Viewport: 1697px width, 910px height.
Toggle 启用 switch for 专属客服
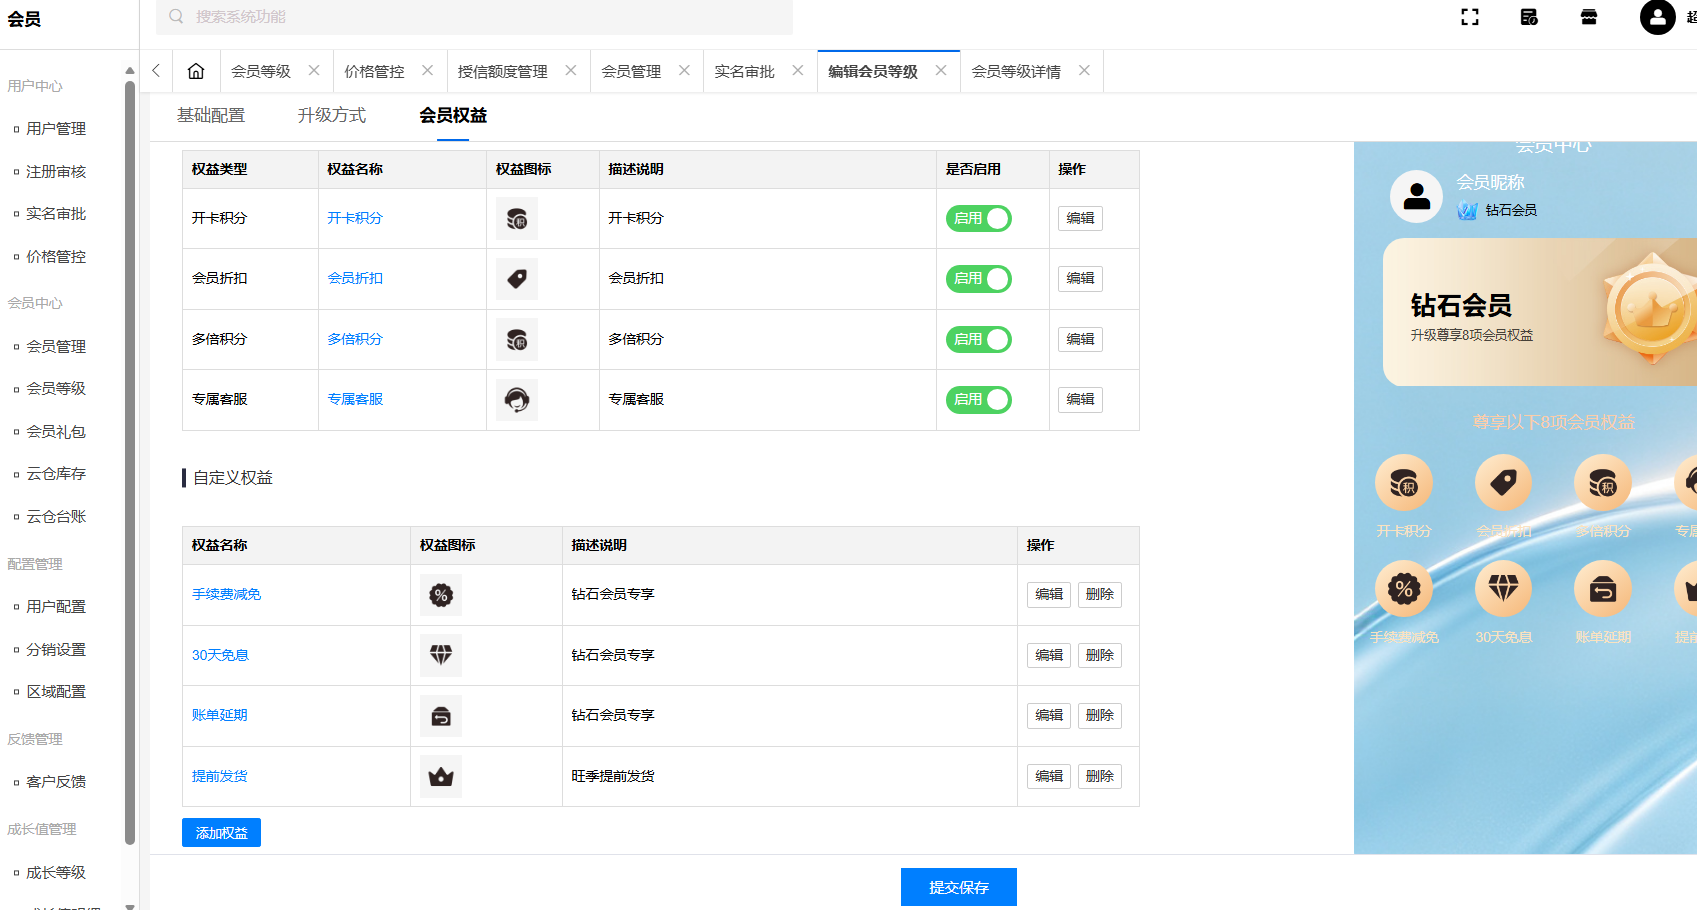(x=979, y=399)
